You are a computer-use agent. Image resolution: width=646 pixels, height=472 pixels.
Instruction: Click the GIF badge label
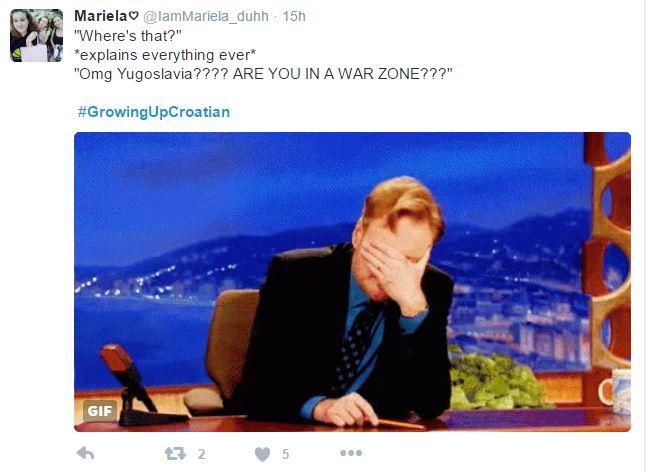pyautogui.click(x=100, y=411)
